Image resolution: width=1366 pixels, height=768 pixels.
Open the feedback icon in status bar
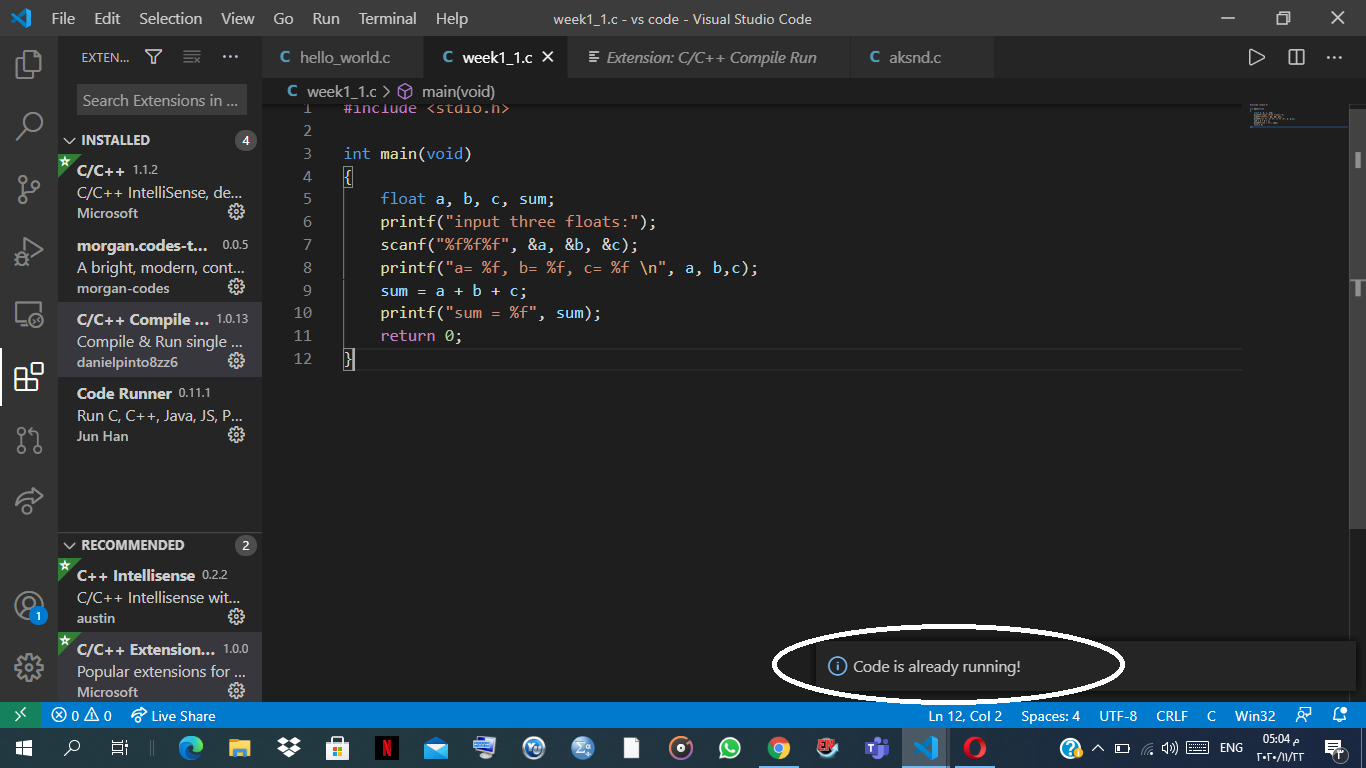pos(1303,716)
